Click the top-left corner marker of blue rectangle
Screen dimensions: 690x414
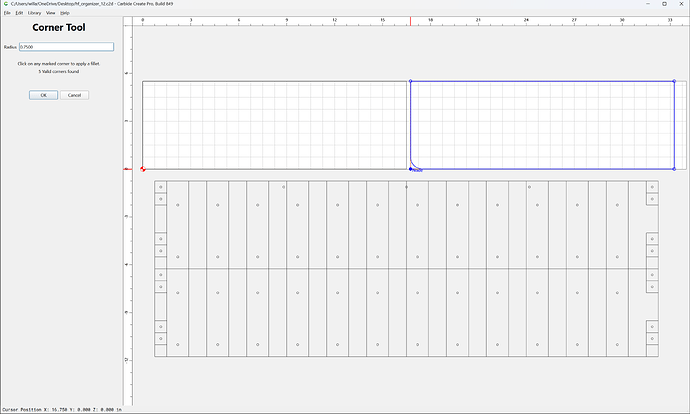tap(411, 81)
